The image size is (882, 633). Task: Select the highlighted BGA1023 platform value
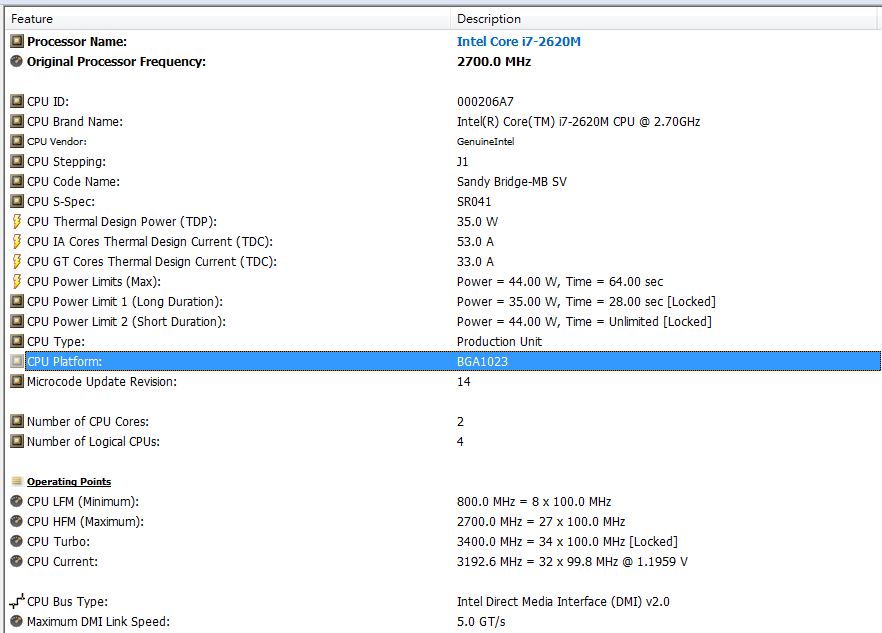point(482,361)
